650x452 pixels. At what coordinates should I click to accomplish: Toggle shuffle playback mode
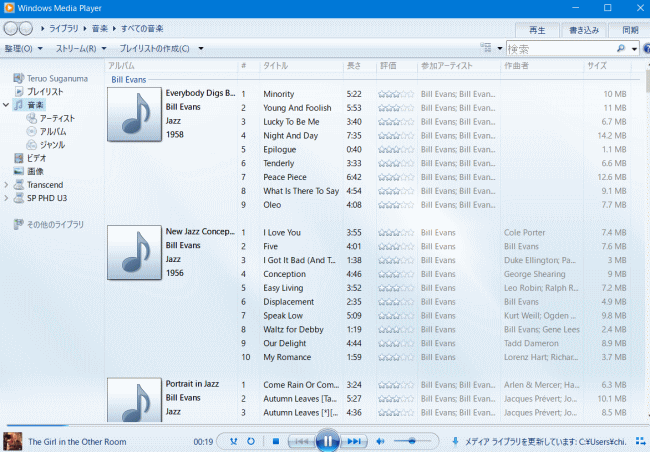(233, 441)
